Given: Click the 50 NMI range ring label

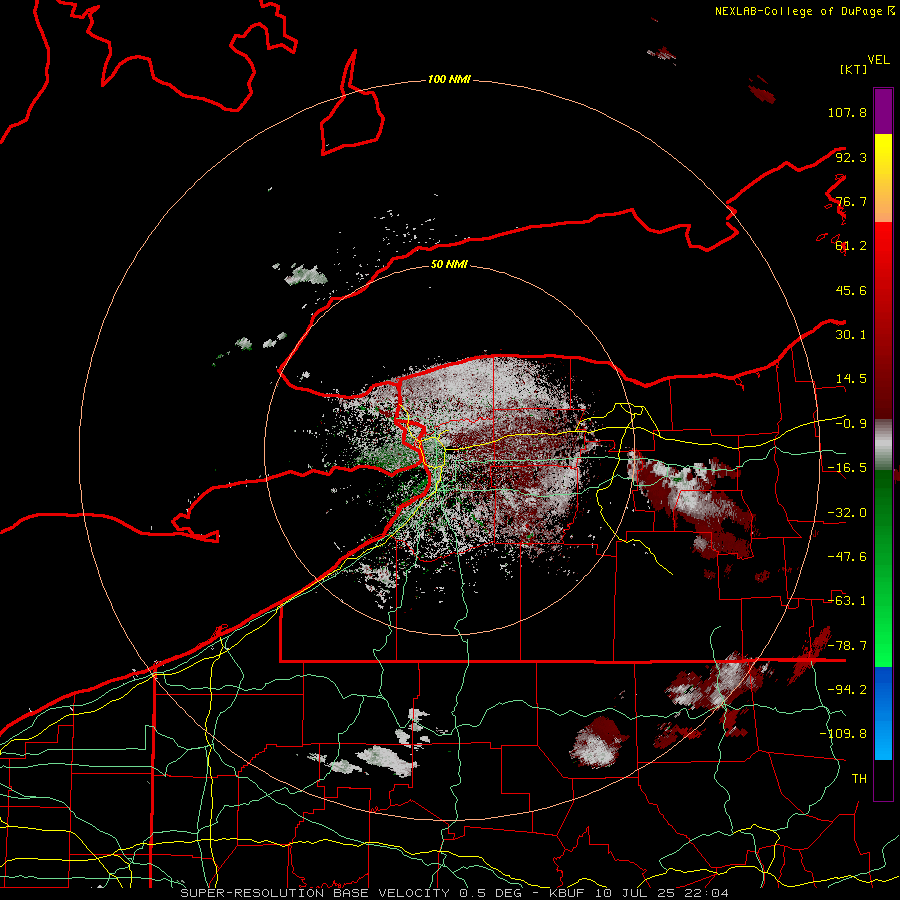Looking at the screenshot, I should point(449,265).
